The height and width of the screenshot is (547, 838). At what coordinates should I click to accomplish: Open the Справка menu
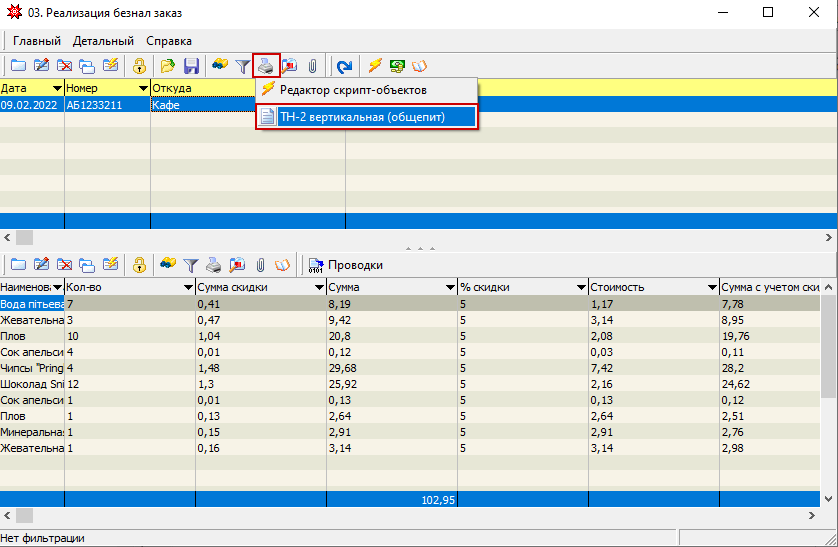click(169, 41)
